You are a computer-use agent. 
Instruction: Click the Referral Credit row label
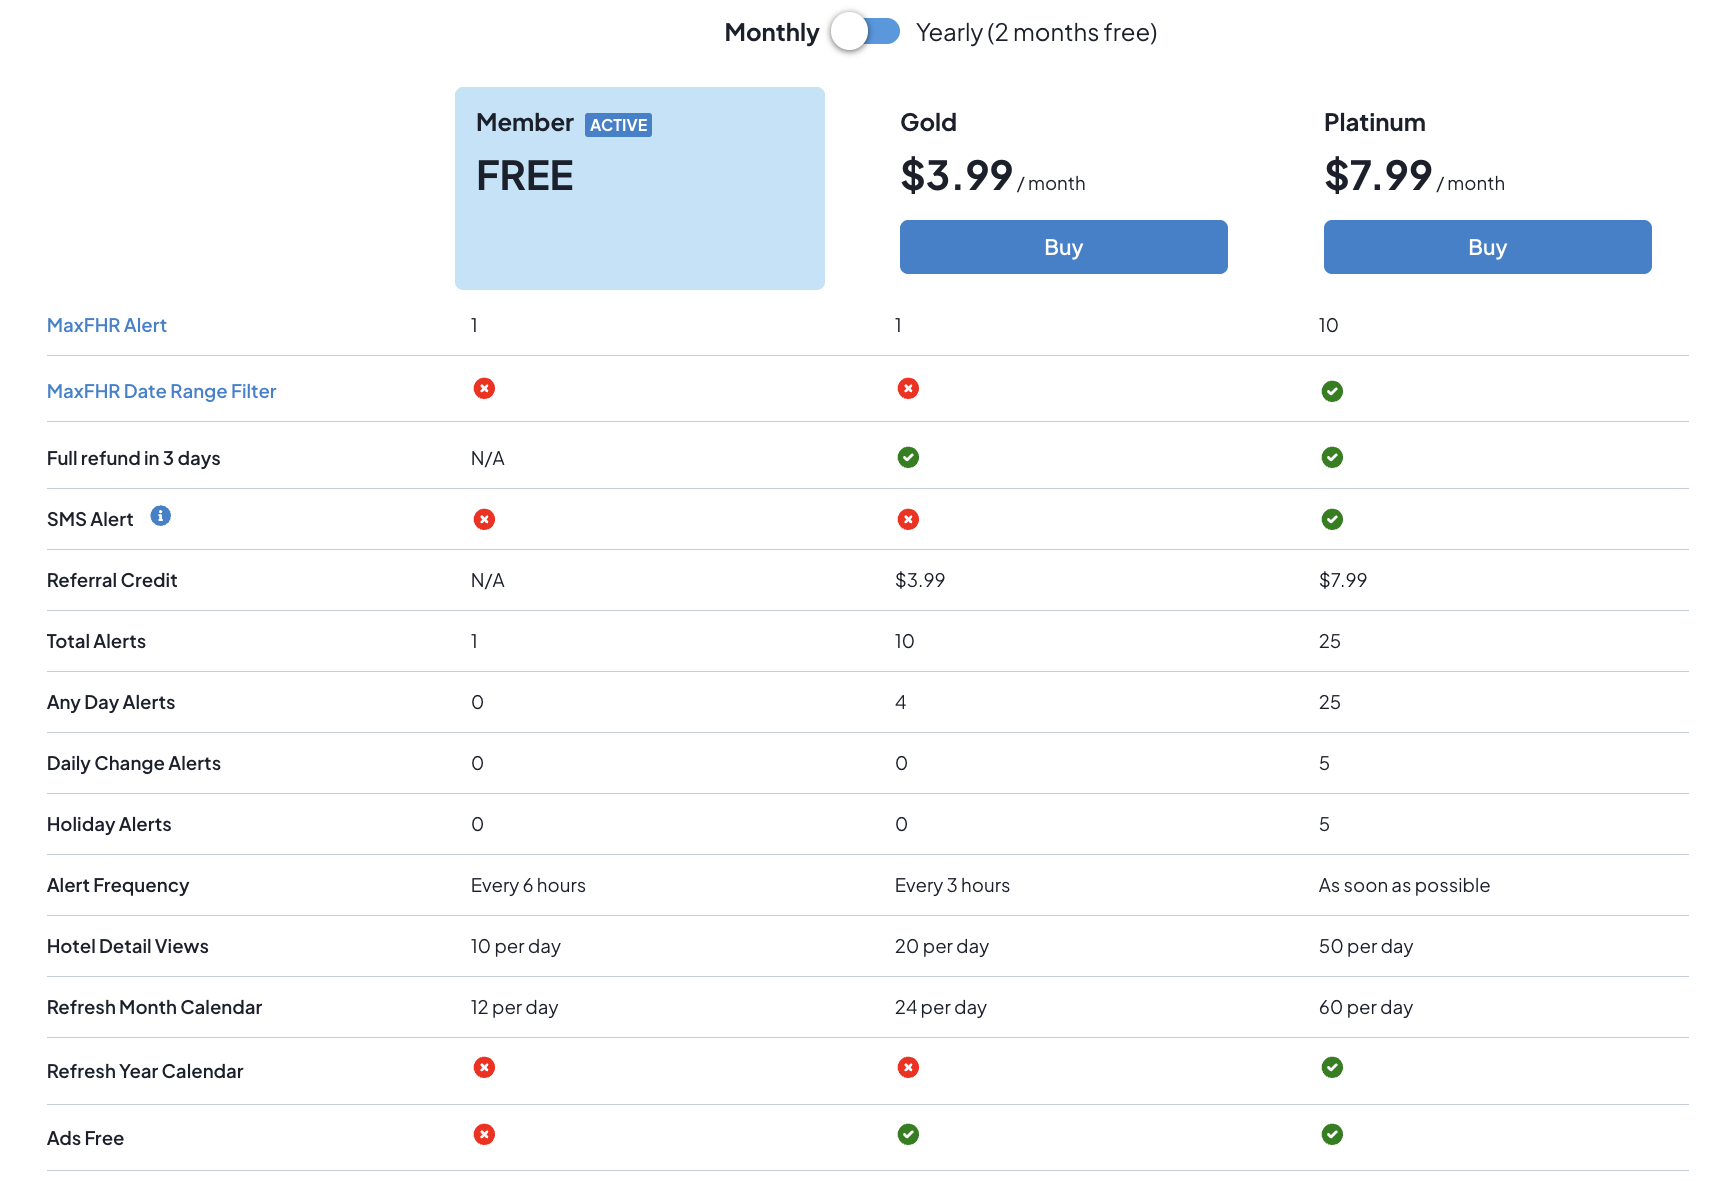(112, 580)
